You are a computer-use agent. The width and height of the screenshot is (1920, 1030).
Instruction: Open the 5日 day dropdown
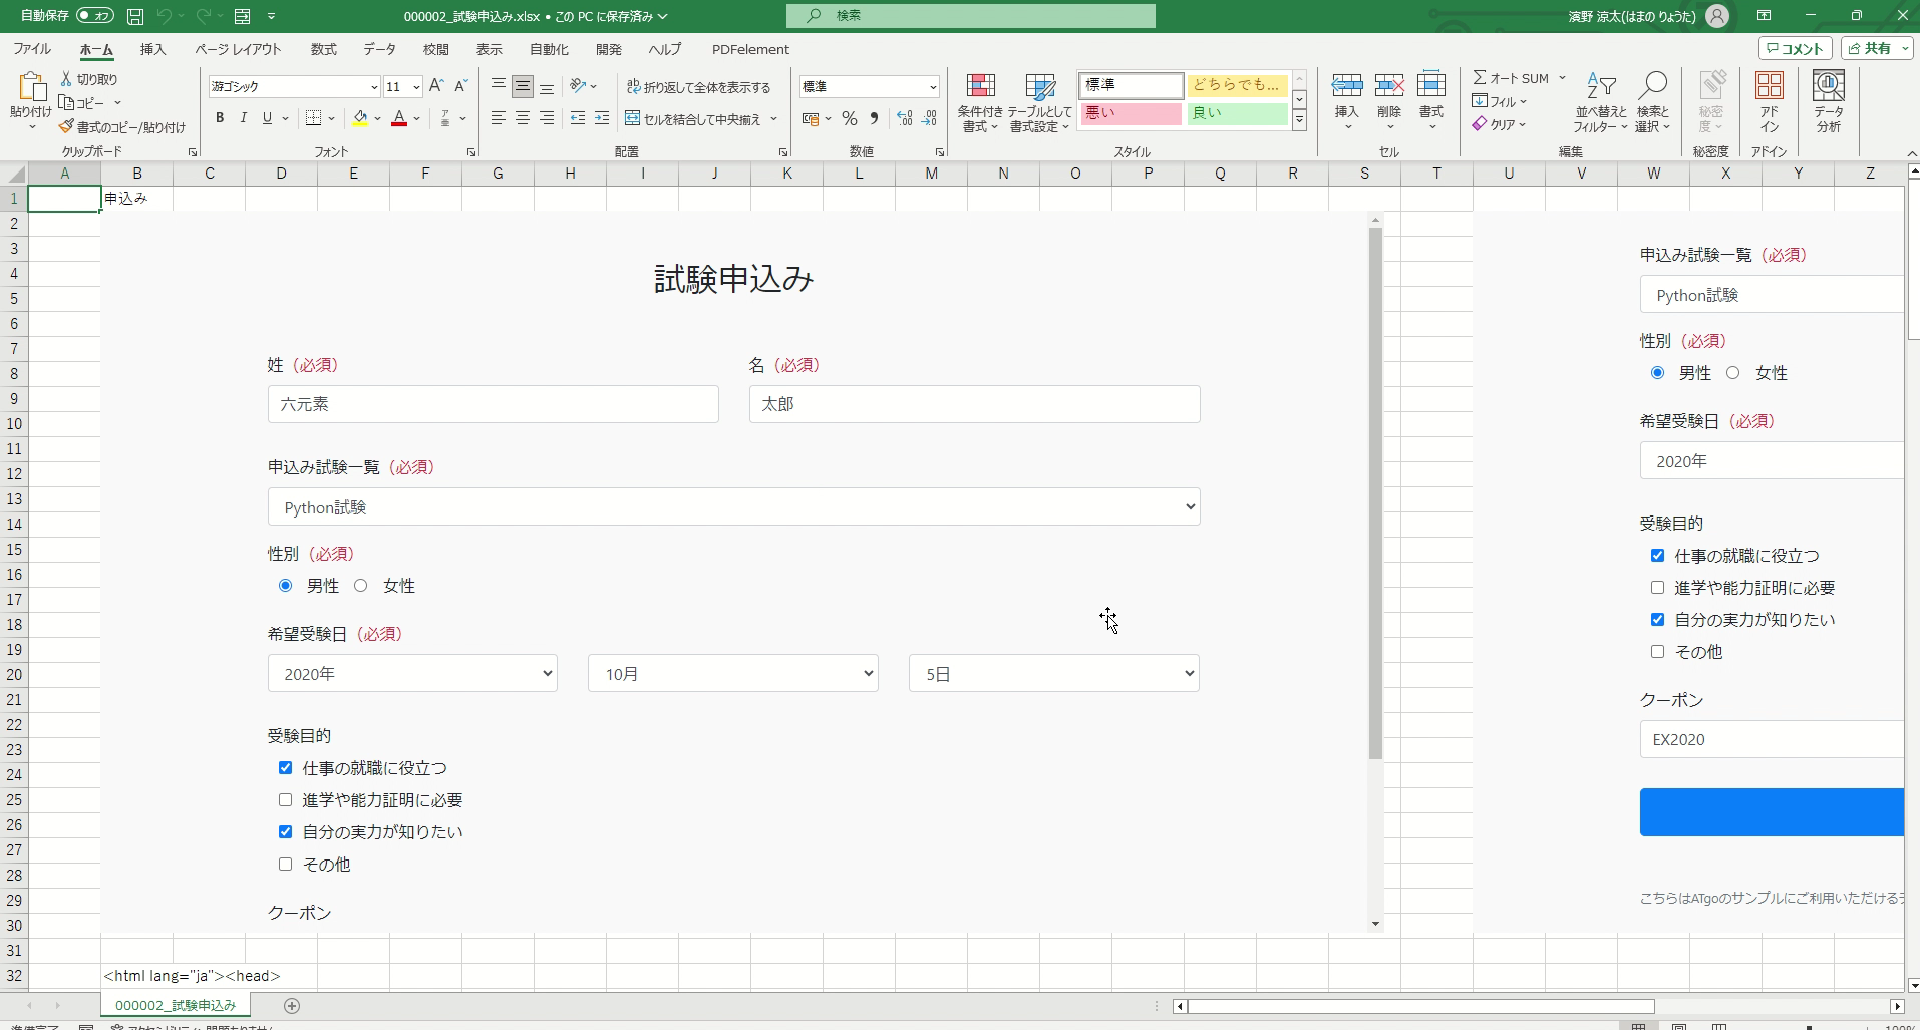[1054, 674]
